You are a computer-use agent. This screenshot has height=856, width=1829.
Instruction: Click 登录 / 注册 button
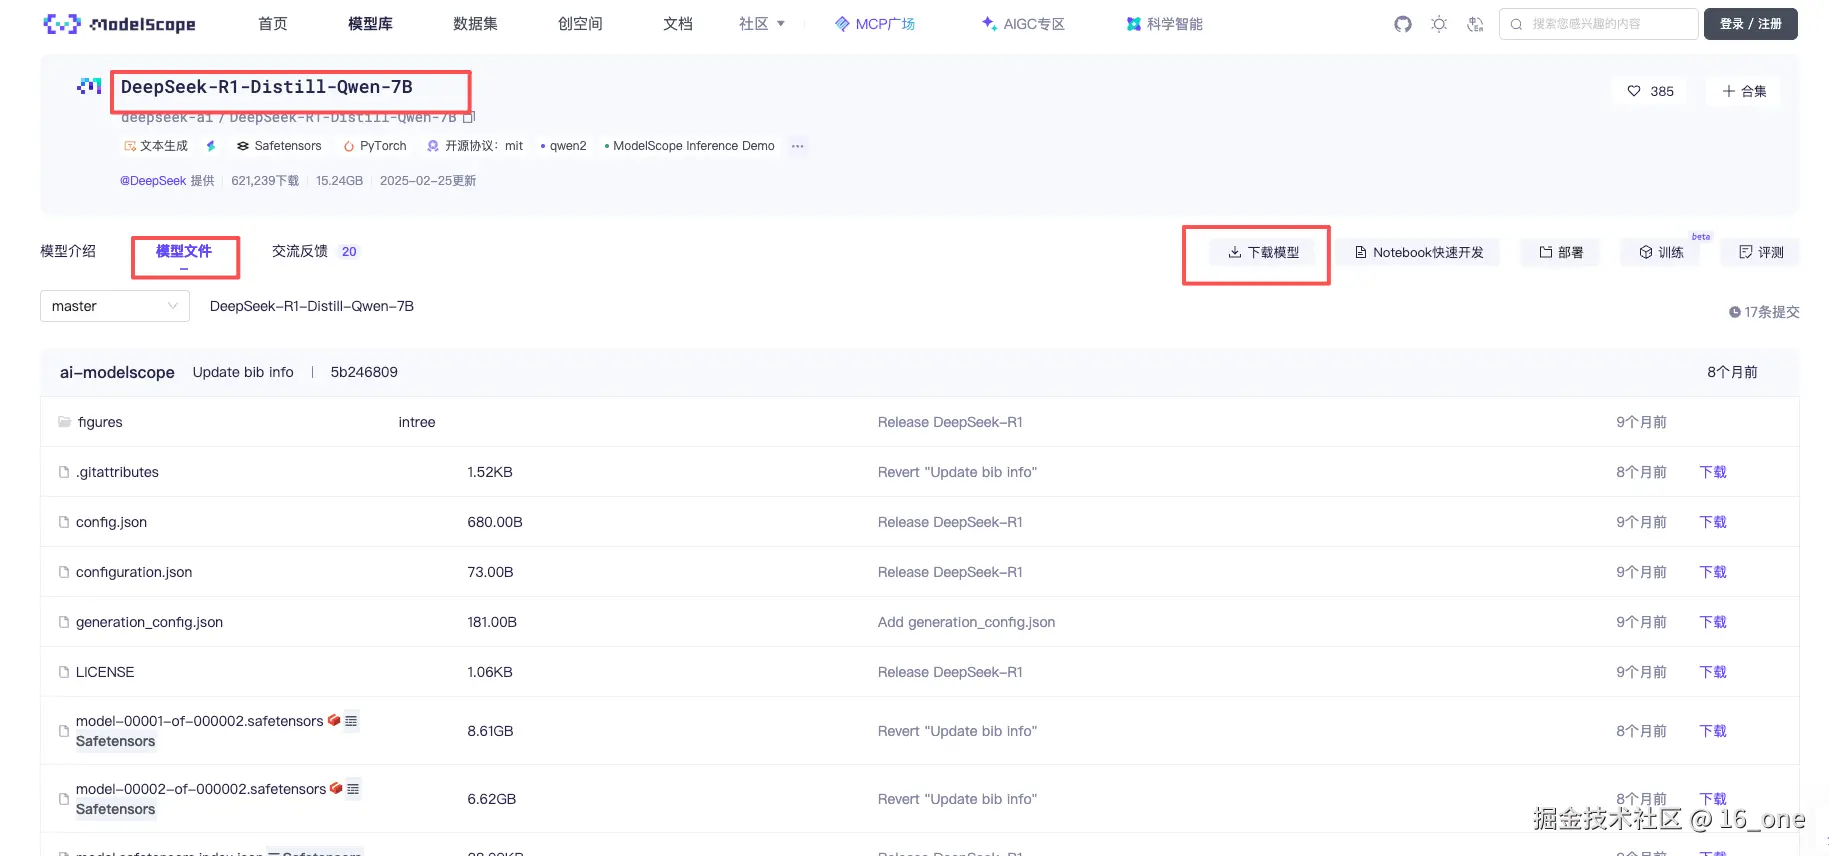(1751, 24)
